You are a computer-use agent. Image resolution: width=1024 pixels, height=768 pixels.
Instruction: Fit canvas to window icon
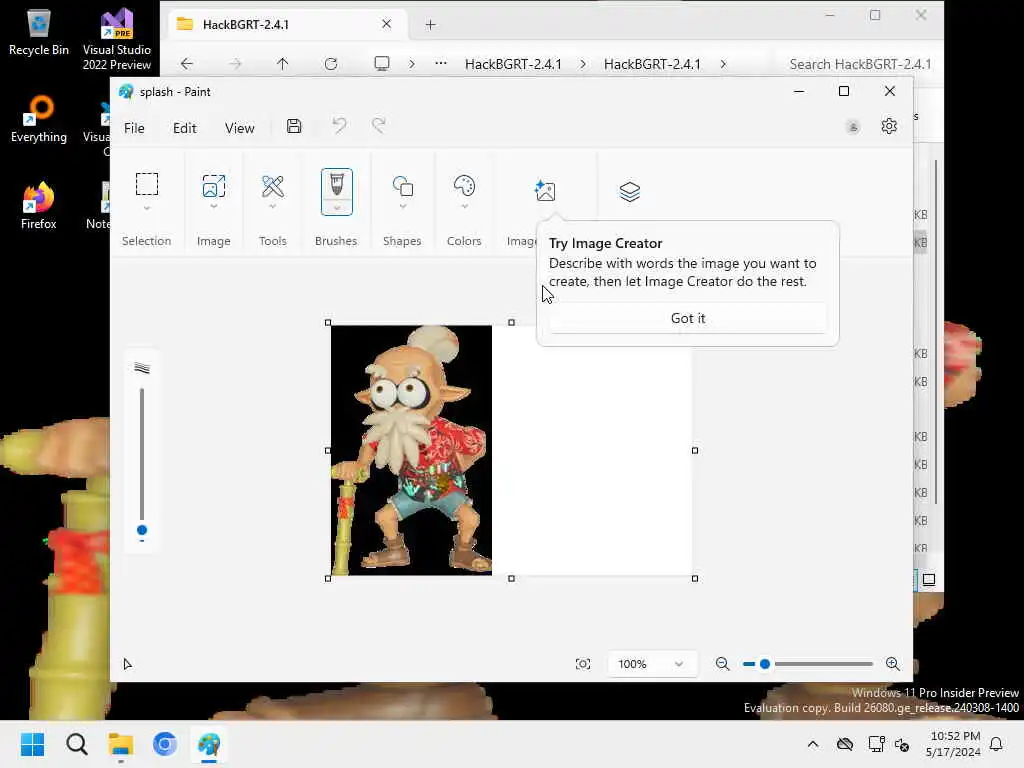[x=583, y=664]
